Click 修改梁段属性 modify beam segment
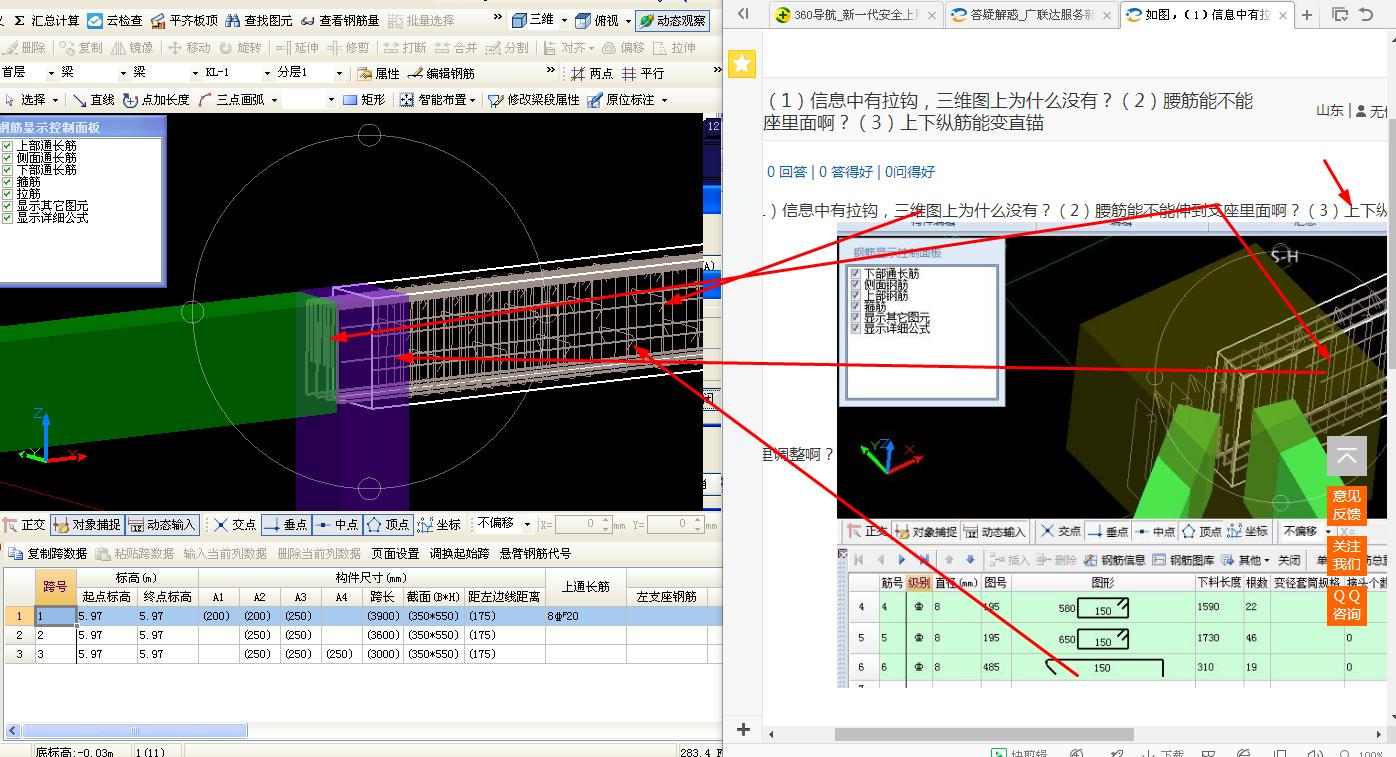 [x=533, y=100]
